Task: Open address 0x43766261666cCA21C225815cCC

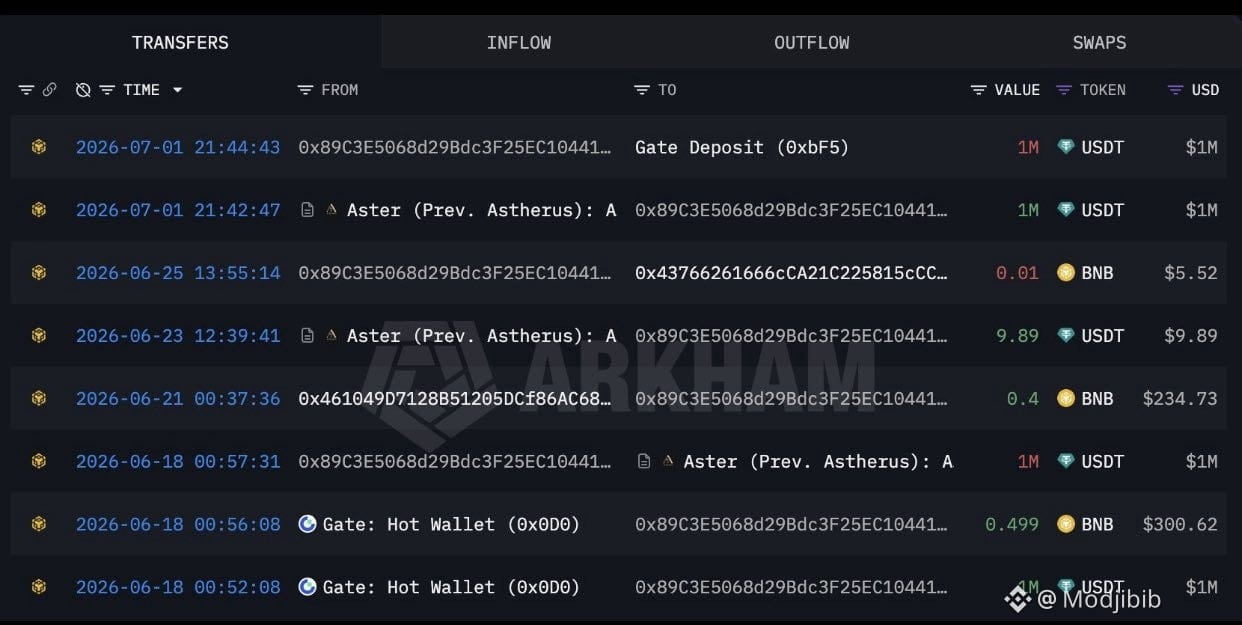Action: (x=791, y=273)
